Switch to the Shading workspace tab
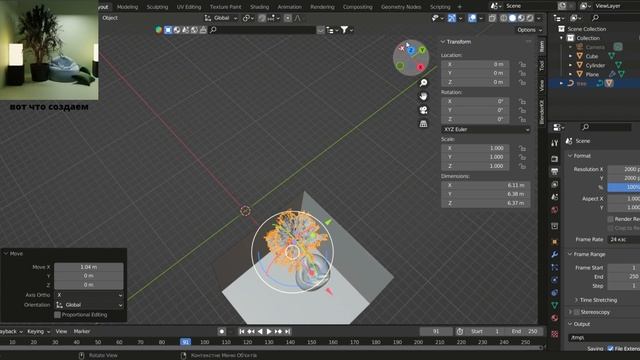Screen dimensions: 640x360 (259, 7)
